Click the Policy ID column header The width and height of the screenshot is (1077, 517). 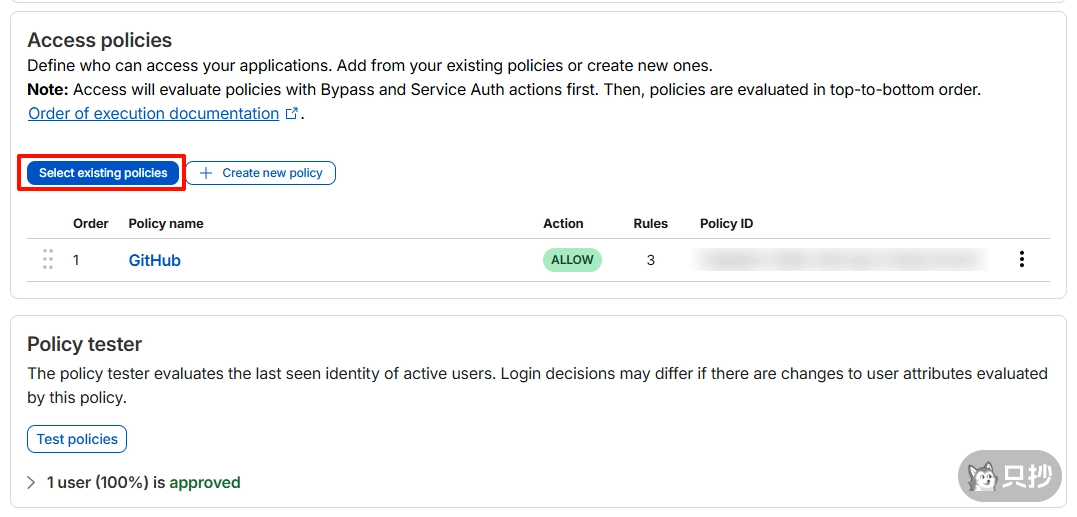[x=726, y=224]
